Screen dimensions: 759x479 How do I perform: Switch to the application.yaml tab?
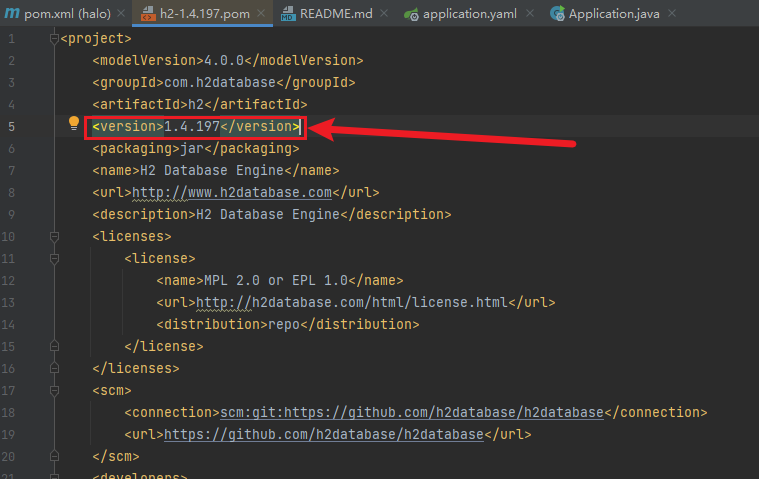(x=467, y=15)
